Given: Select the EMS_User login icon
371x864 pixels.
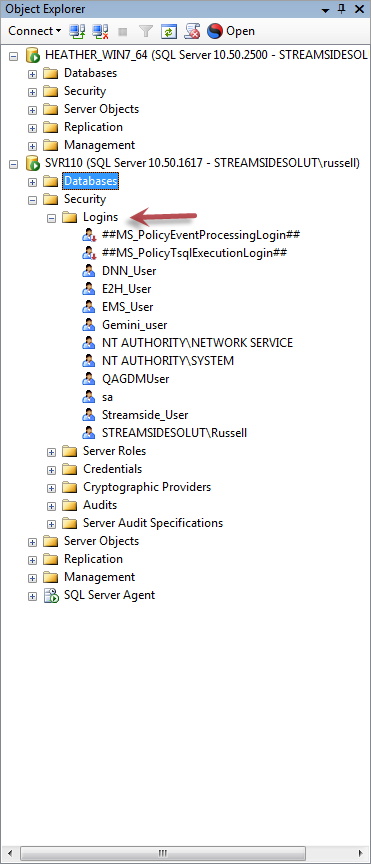Looking at the screenshot, I should click(89, 307).
